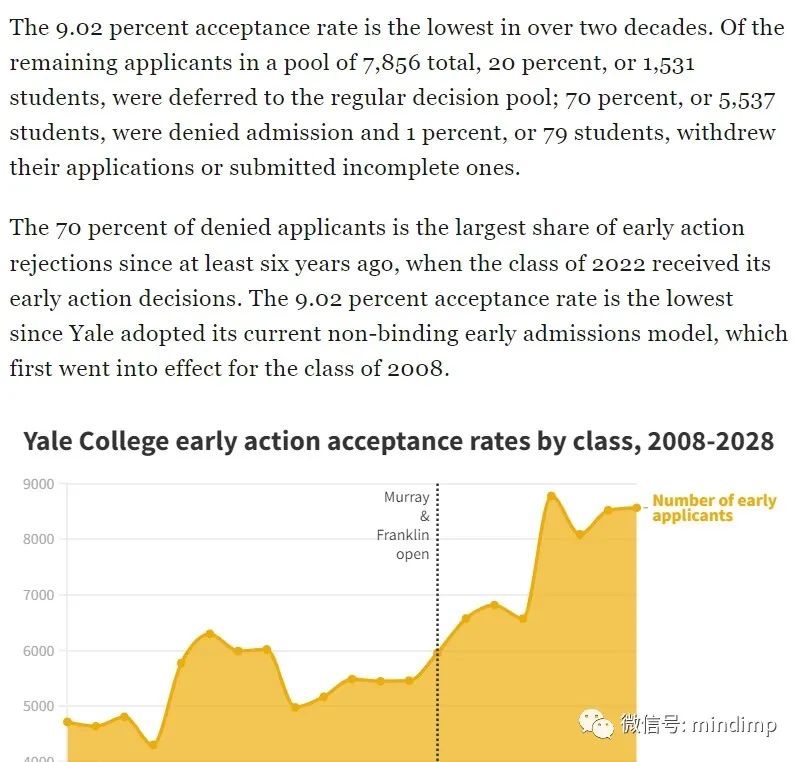Select the first data point at chart's left edge

(68, 722)
